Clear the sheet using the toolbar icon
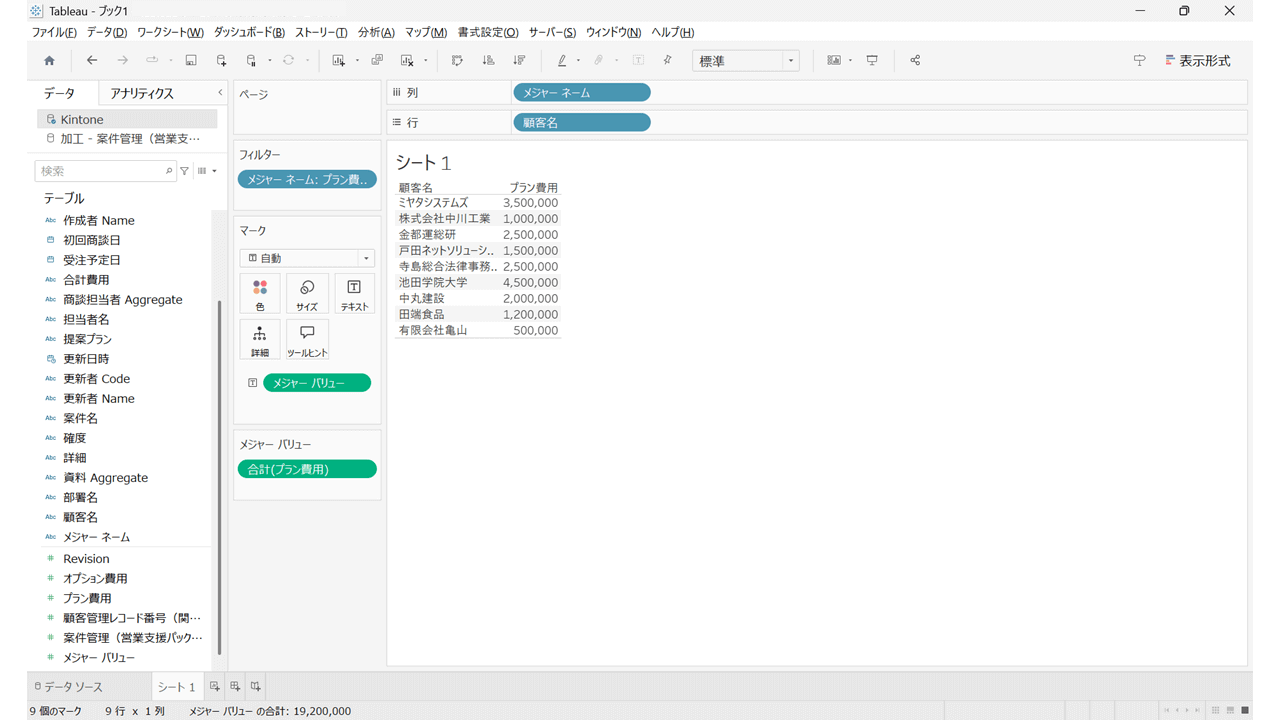This screenshot has height=720, width=1280. [x=408, y=61]
